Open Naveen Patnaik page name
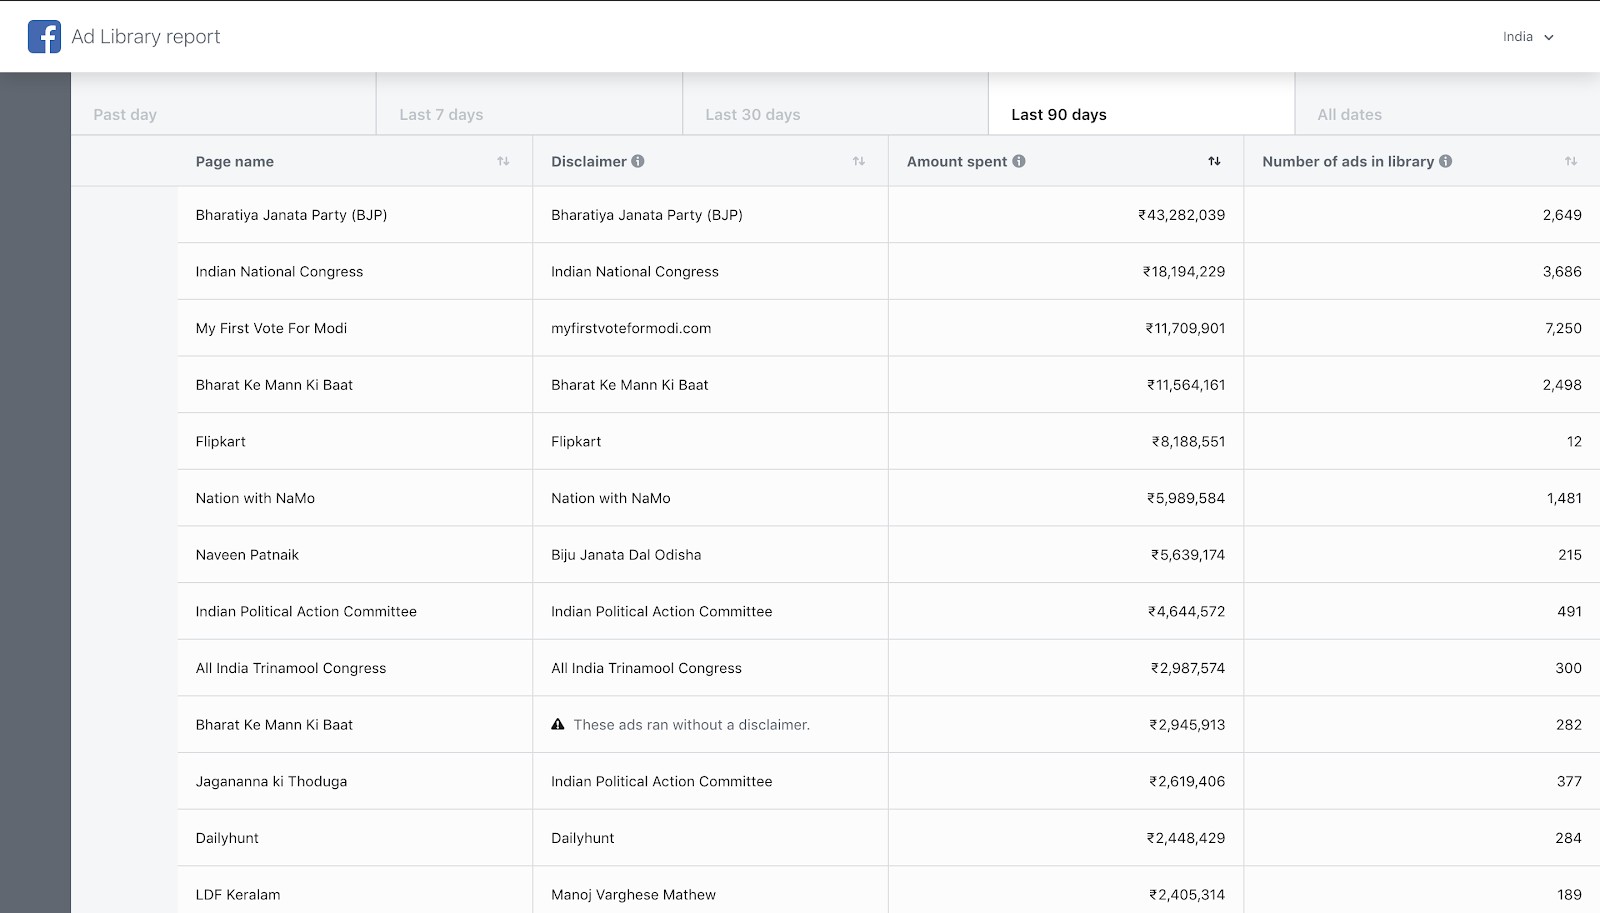1600x913 pixels. [248, 555]
